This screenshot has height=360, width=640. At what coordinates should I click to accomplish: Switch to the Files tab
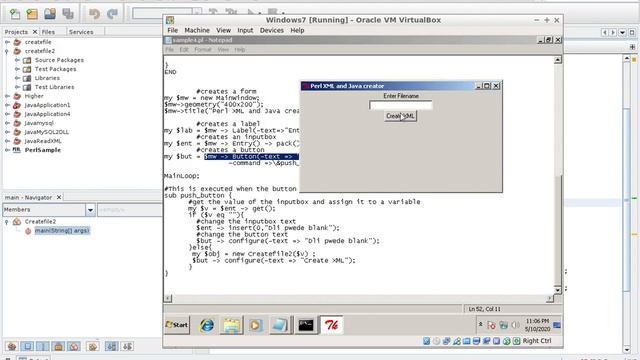48,32
